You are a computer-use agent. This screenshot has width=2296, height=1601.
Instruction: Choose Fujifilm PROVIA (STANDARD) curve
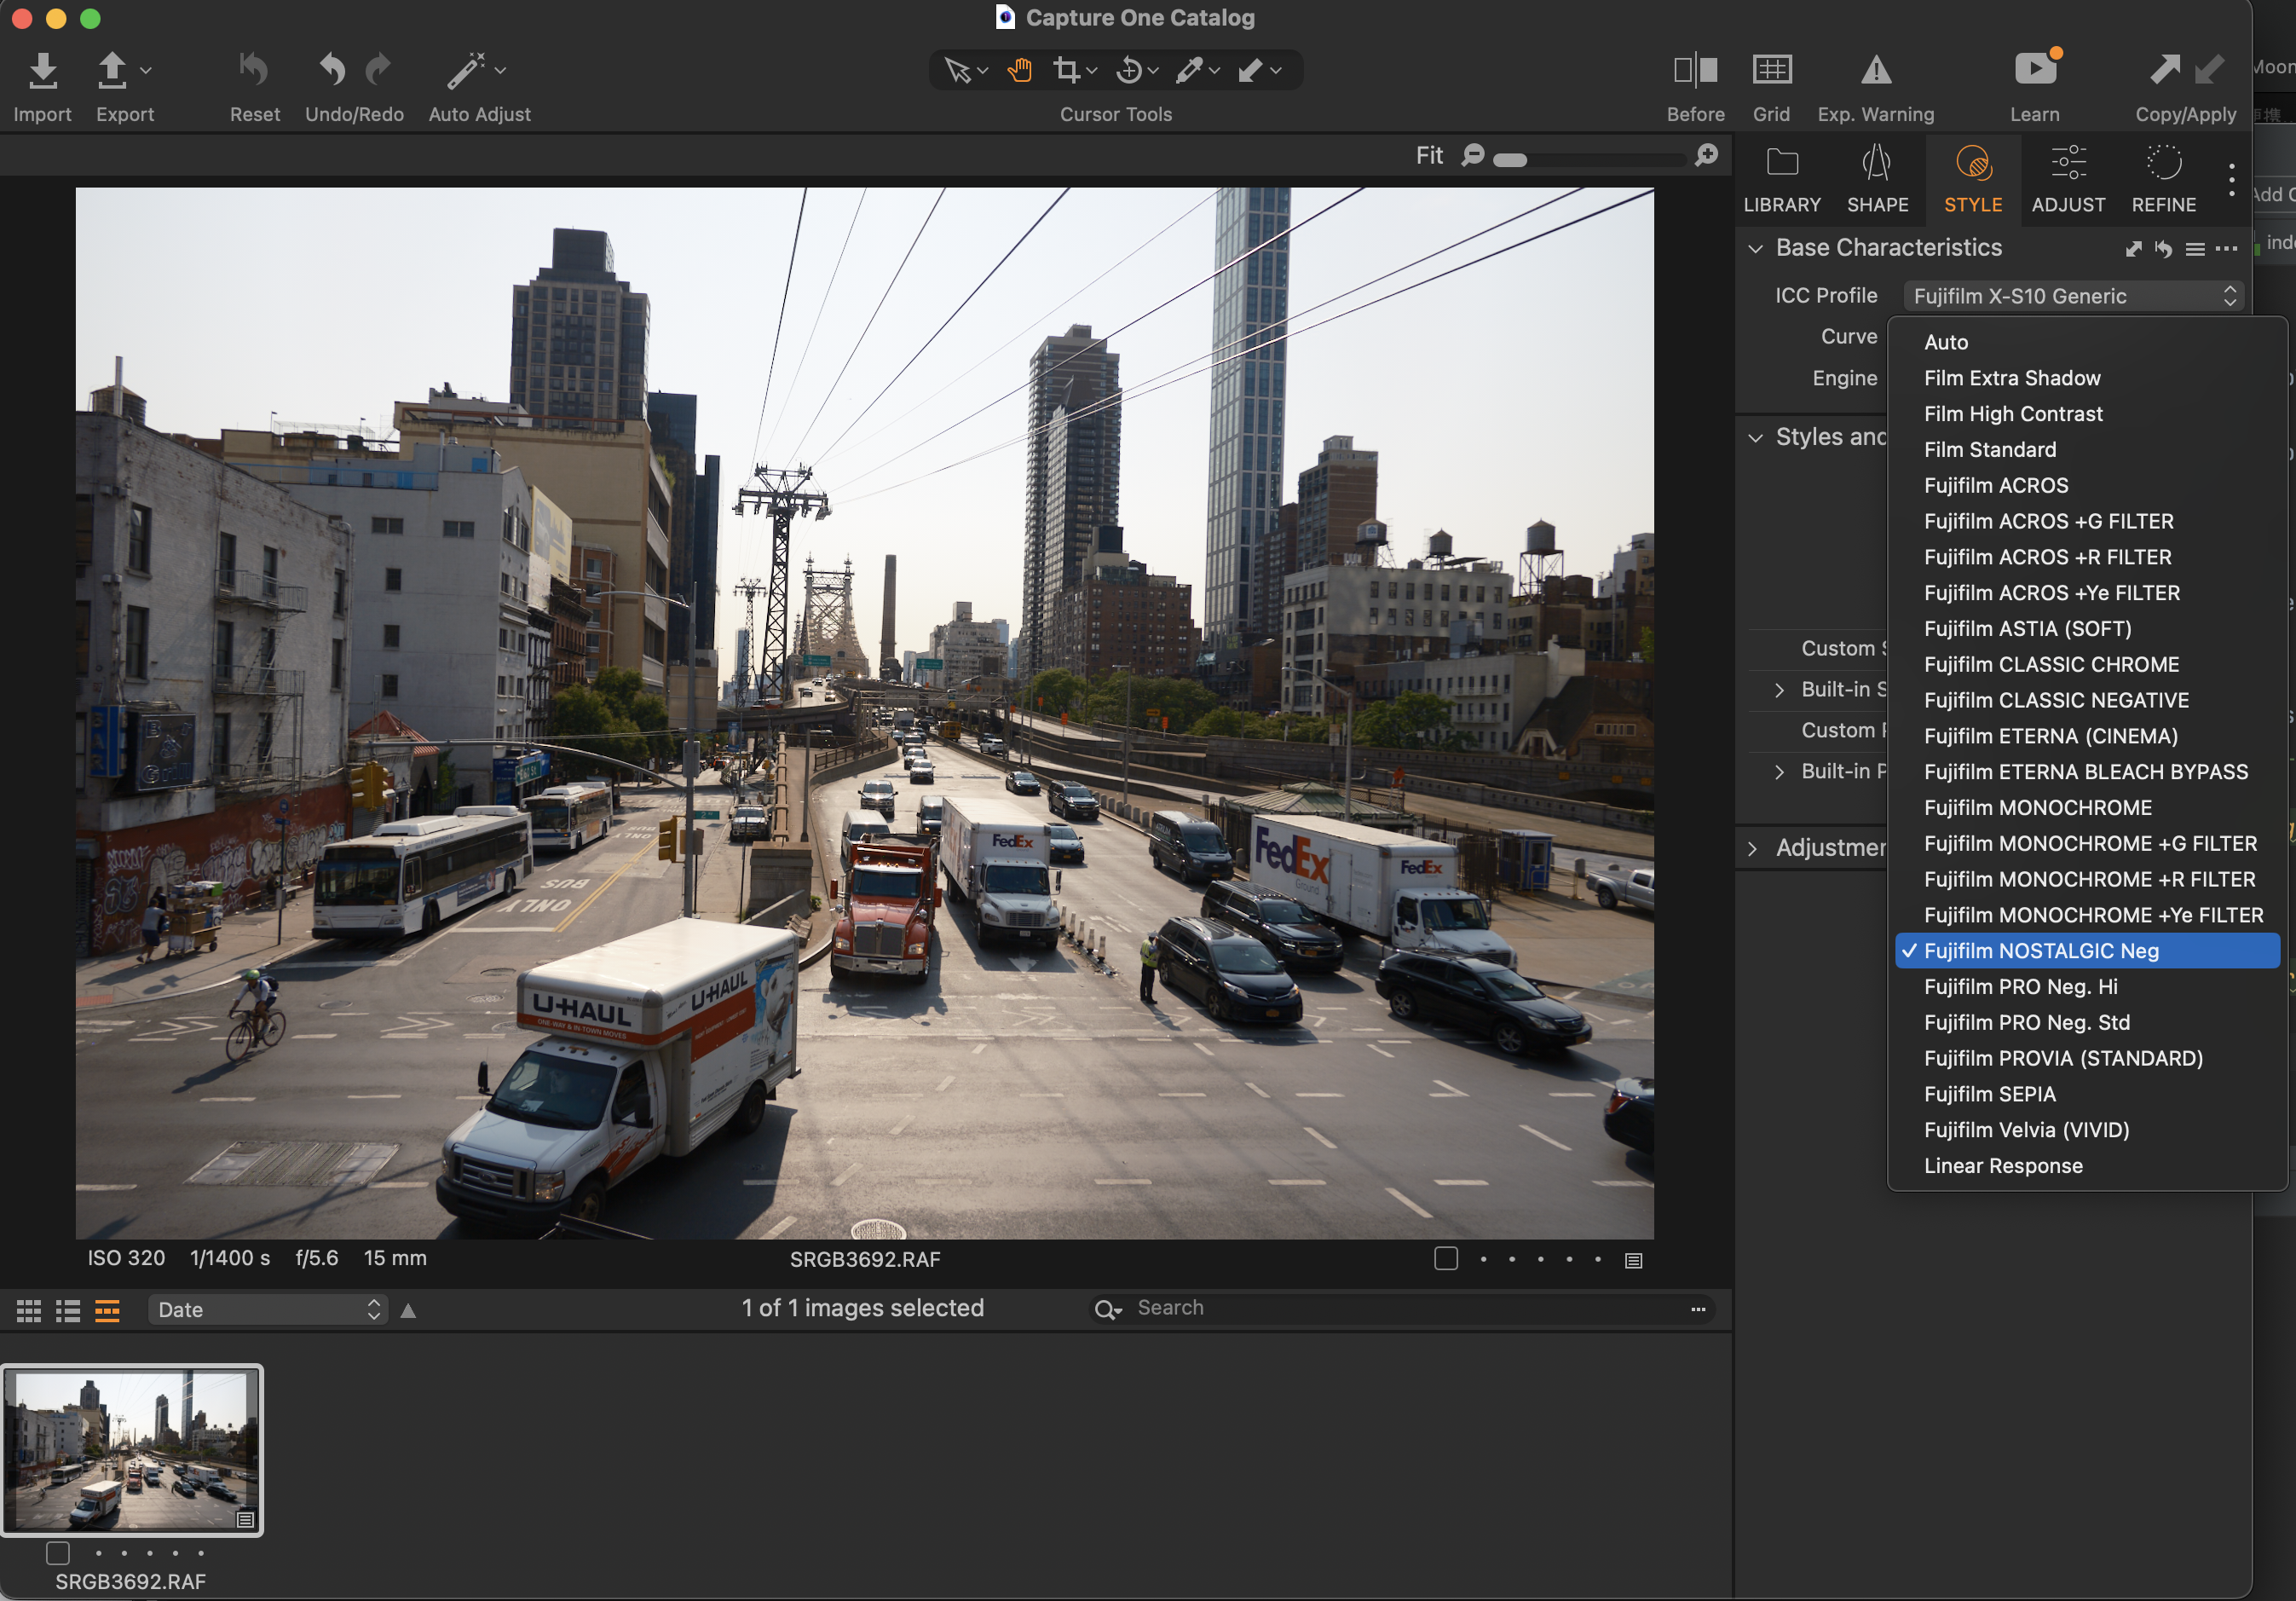(2087, 1059)
